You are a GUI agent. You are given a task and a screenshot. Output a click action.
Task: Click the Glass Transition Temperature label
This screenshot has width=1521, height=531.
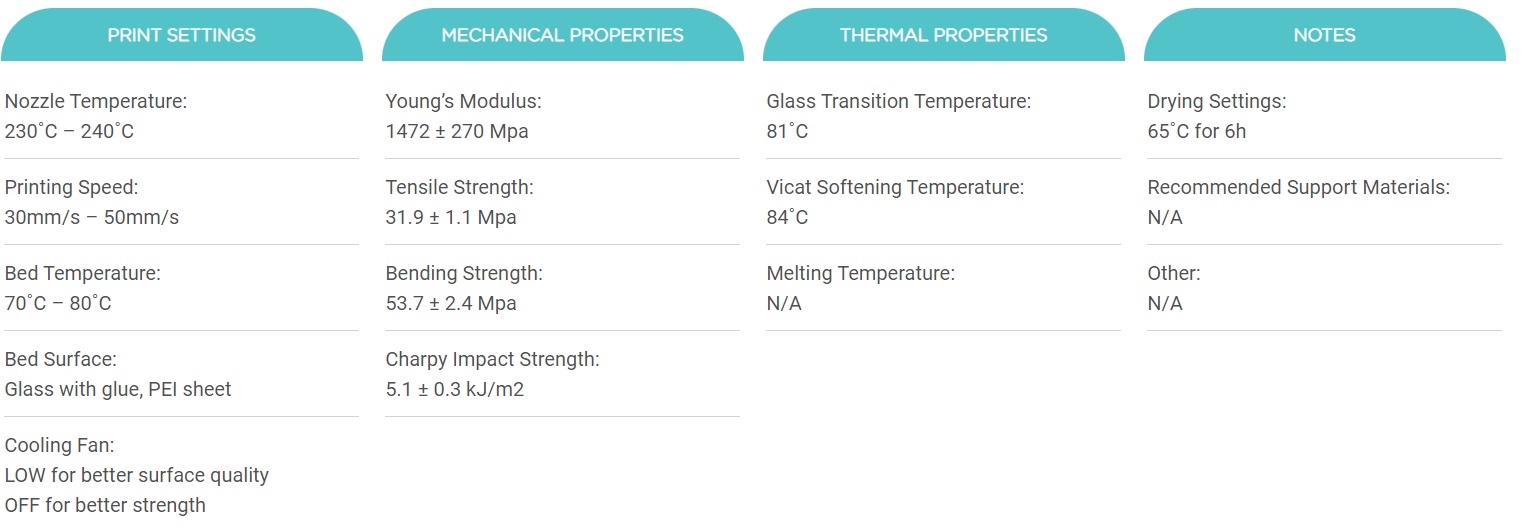pos(898,101)
